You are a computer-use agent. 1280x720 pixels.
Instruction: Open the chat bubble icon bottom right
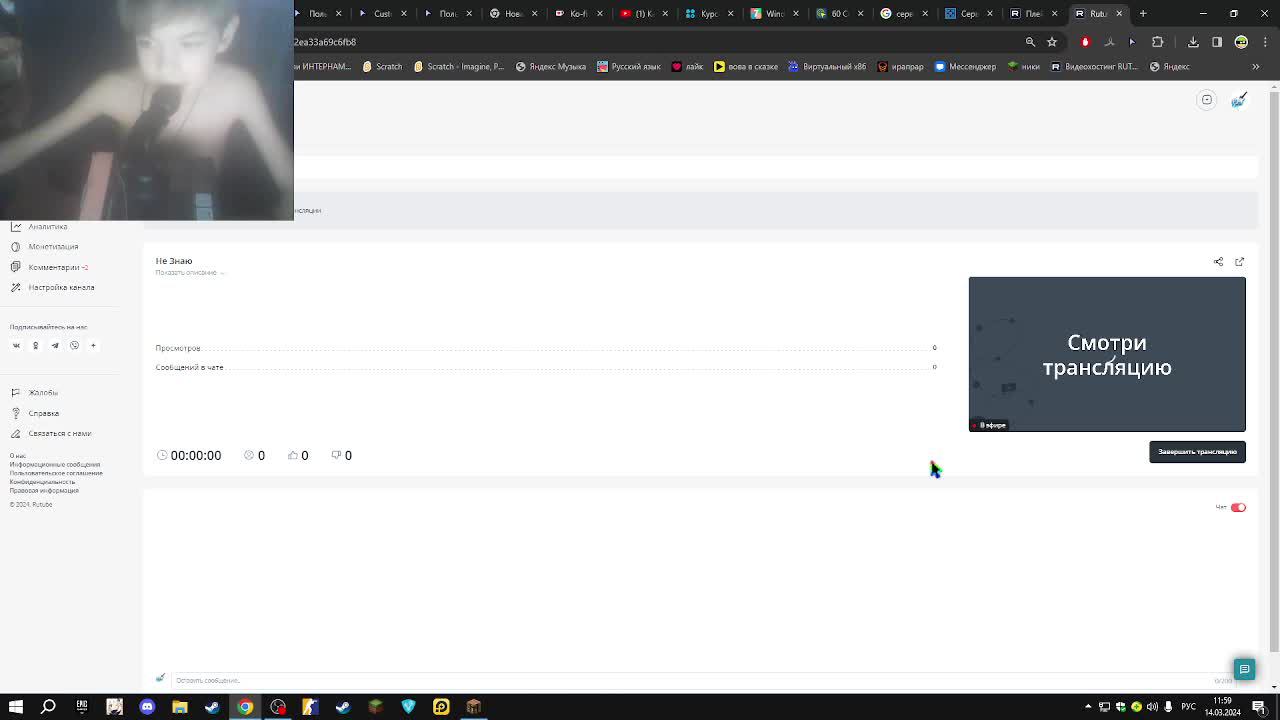pyautogui.click(x=1244, y=670)
